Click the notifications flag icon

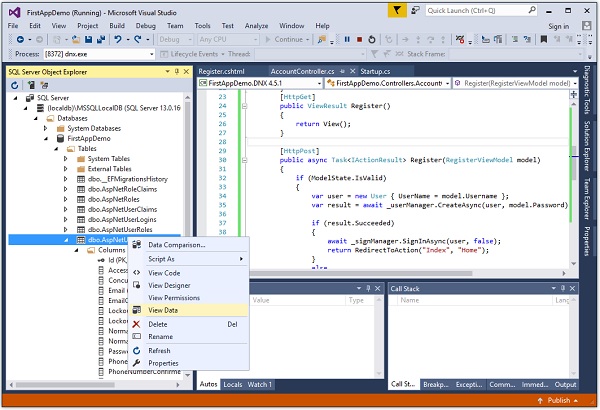tap(398, 10)
